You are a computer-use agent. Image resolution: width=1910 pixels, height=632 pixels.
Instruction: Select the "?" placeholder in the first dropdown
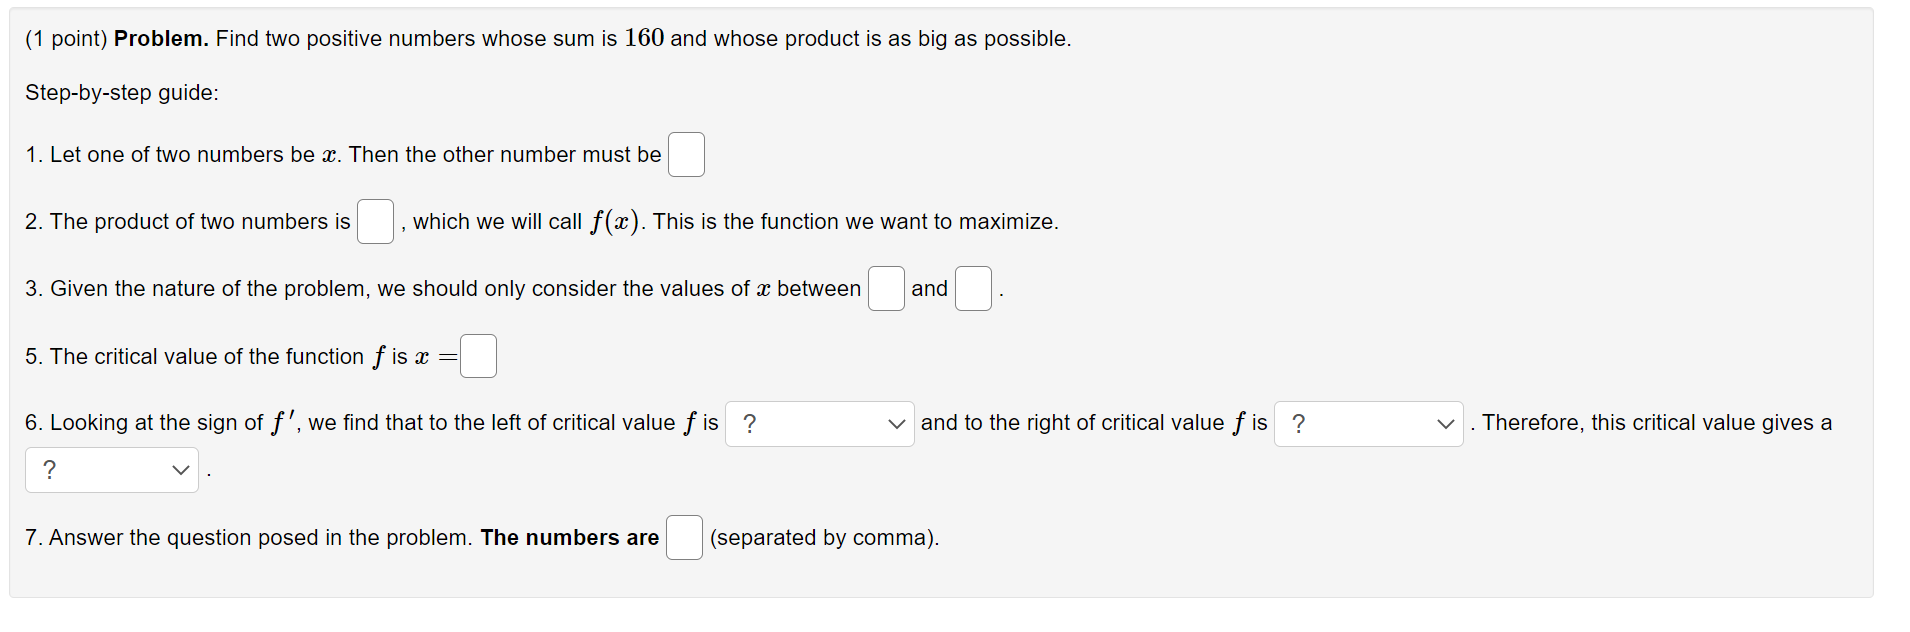[750, 424]
